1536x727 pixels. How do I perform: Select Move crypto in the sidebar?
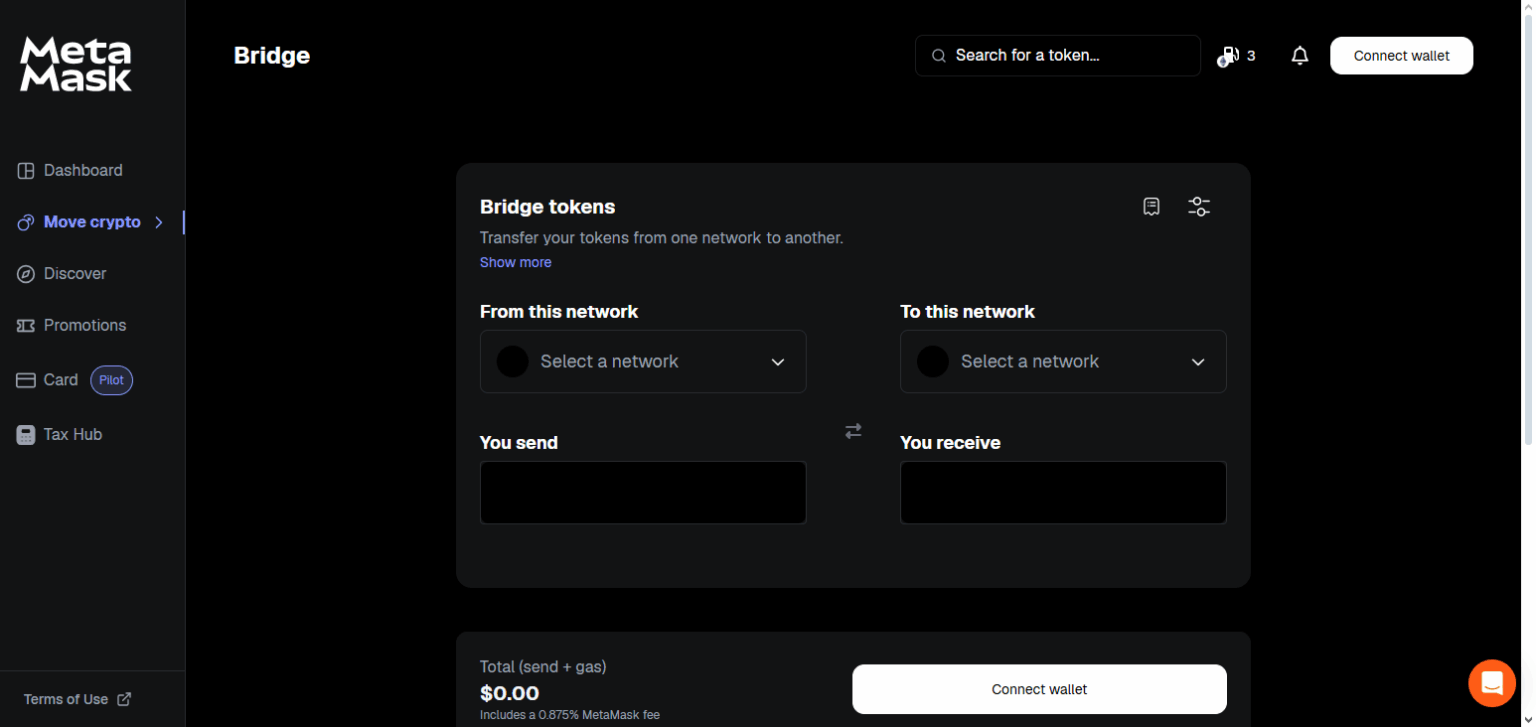point(92,222)
